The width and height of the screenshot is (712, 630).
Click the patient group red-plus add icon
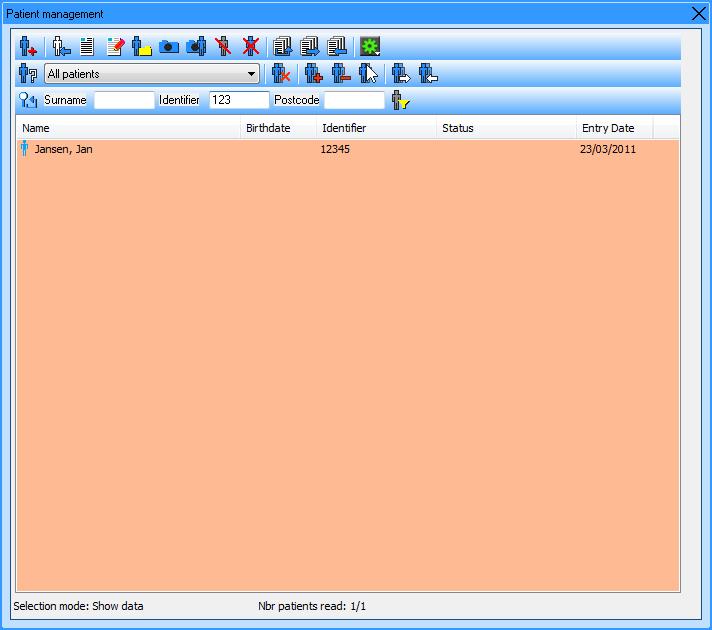click(313, 74)
